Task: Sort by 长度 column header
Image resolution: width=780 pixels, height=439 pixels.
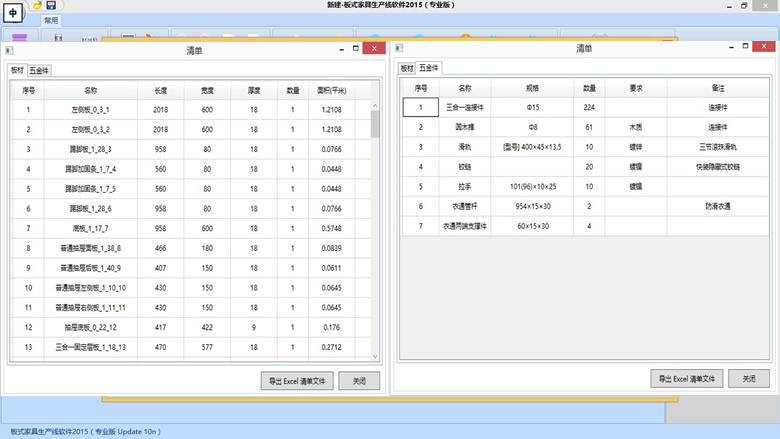Action: (x=161, y=89)
